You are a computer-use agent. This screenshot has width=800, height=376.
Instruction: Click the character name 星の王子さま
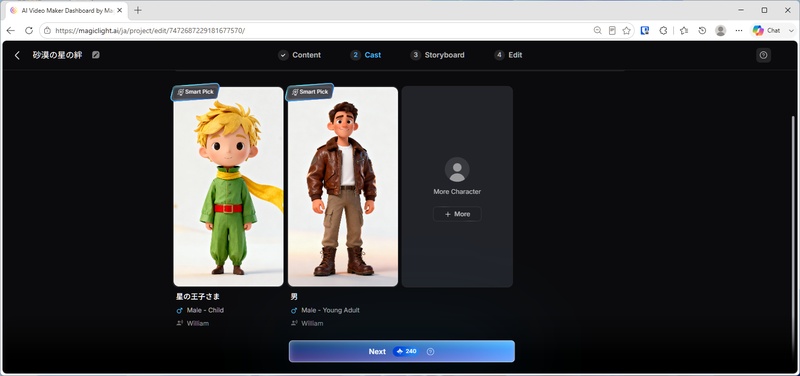(198, 296)
